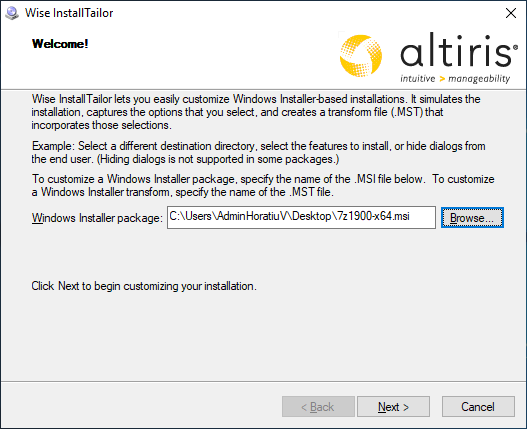Click the registered trademark symbol beside altiris
This screenshot has height=429, width=527.
point(515,48)
